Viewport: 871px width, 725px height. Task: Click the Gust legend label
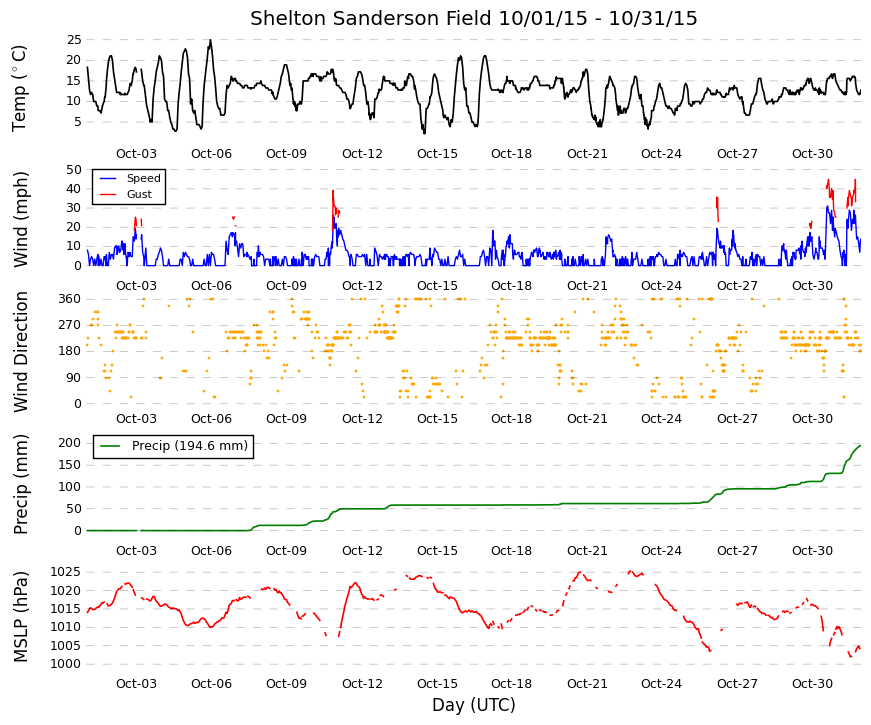pyautogui.click(x=139, y=194)
